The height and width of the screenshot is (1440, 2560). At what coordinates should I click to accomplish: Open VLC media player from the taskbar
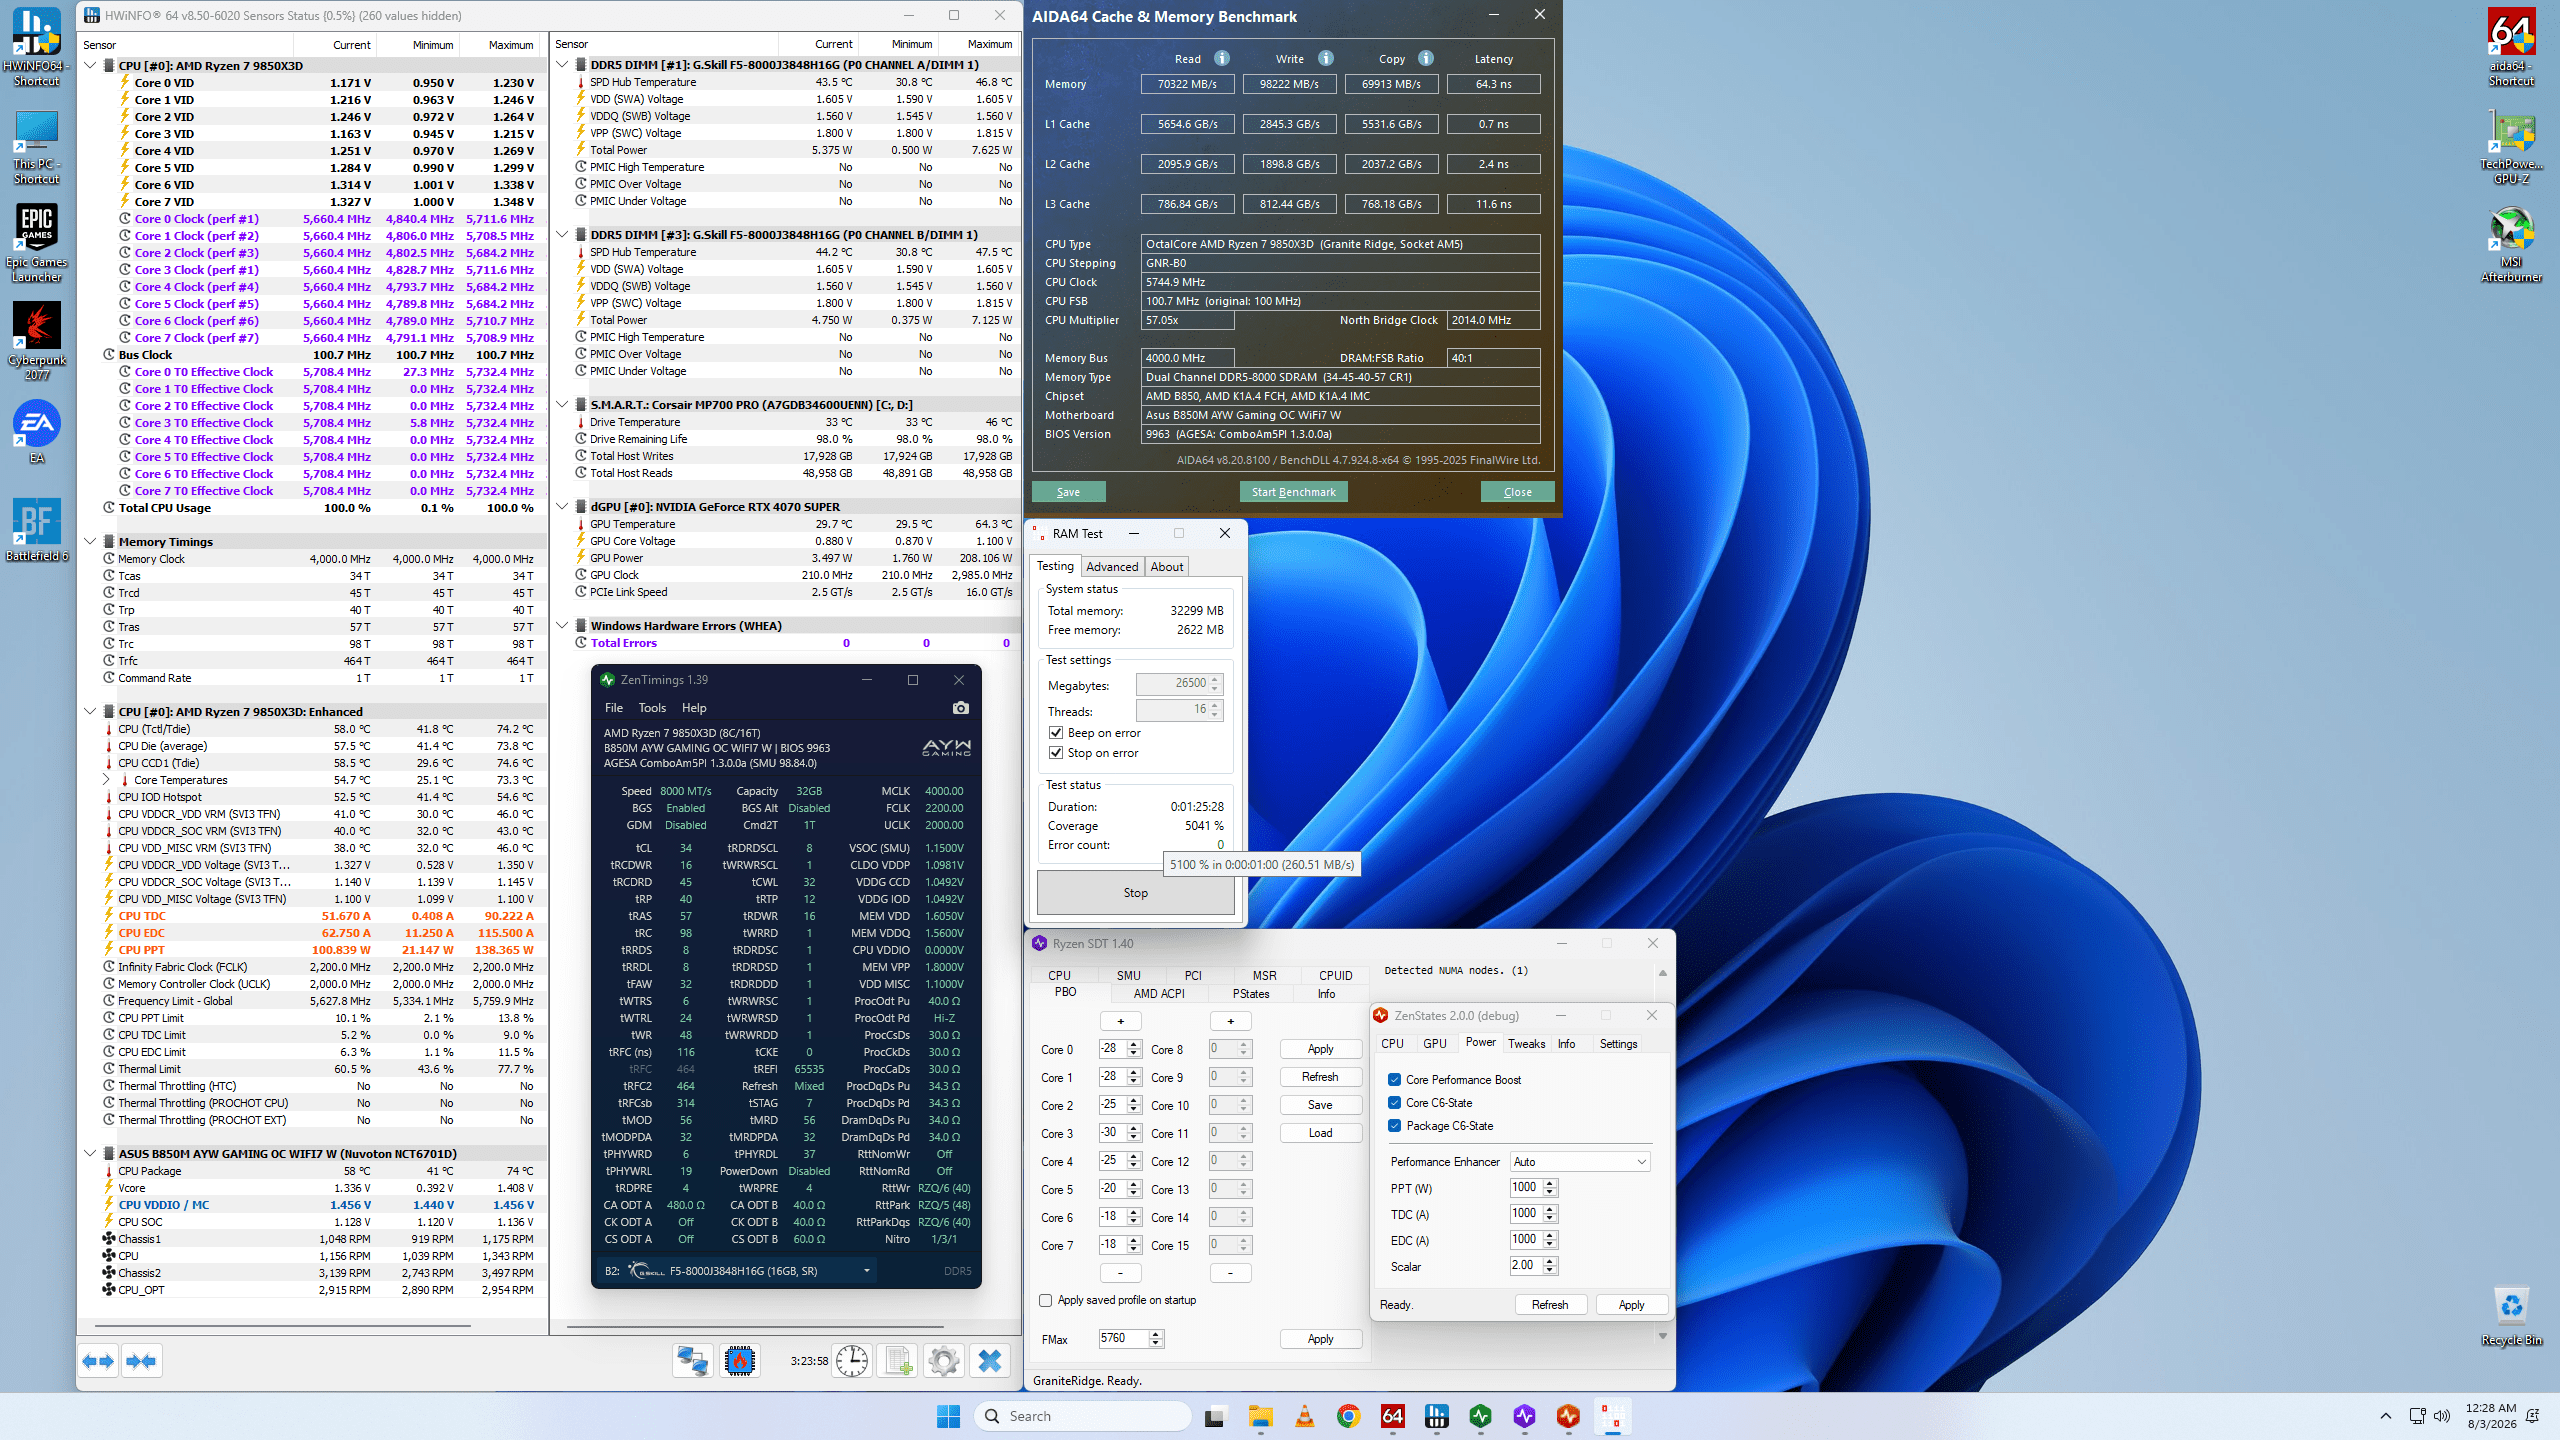(x=1304, y=1416)
